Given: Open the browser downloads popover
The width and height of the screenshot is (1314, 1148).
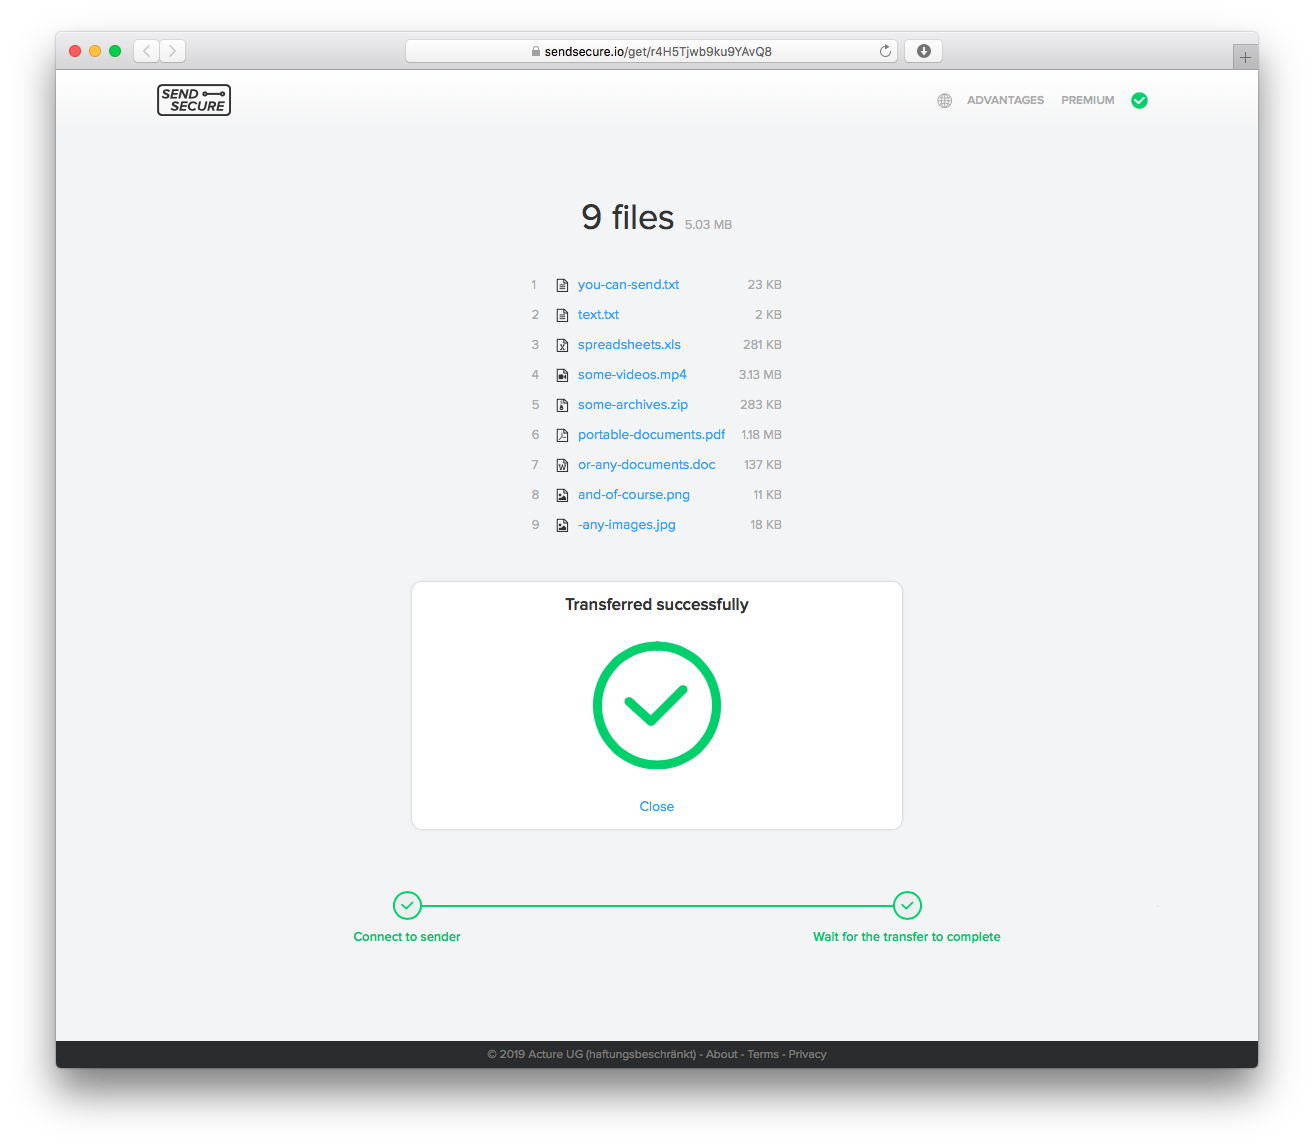Looking at the screenshot, I should click(922, 51).
